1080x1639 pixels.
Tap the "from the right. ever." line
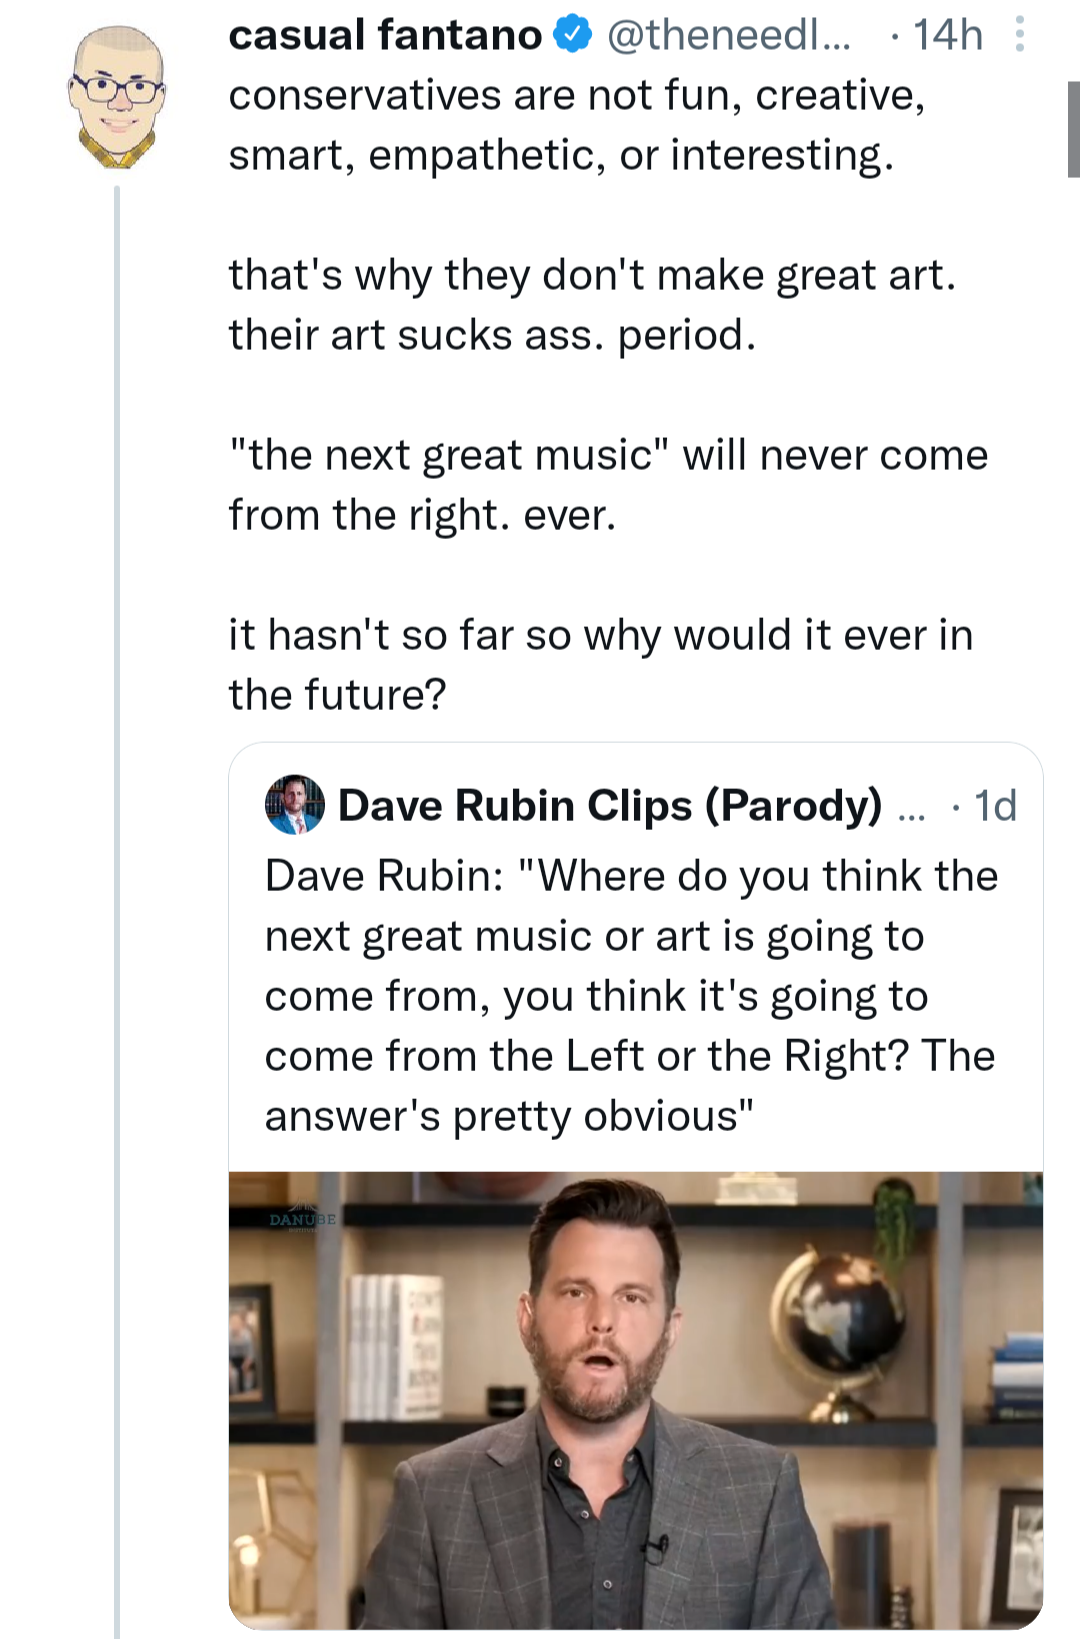coord(422,515)
